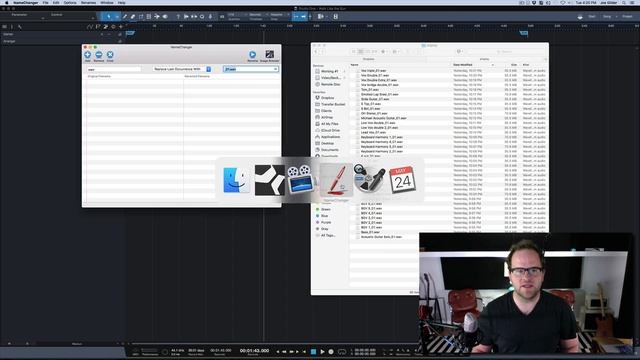Open the Working drive in Finder sidebar
Image resolution: width=640 pixels, height=360 pixels.
coord(329,71)
